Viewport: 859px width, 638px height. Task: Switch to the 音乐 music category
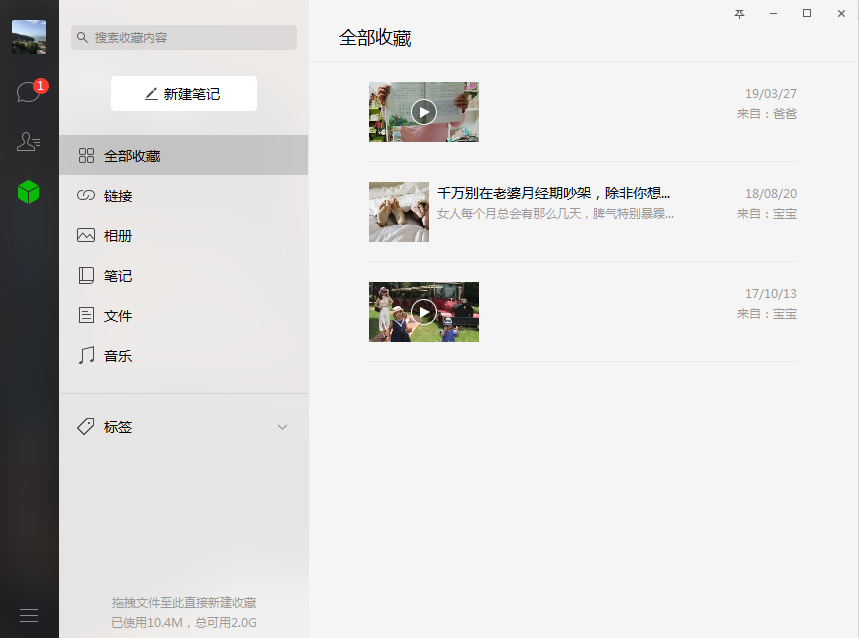click(x=118, y=356)
